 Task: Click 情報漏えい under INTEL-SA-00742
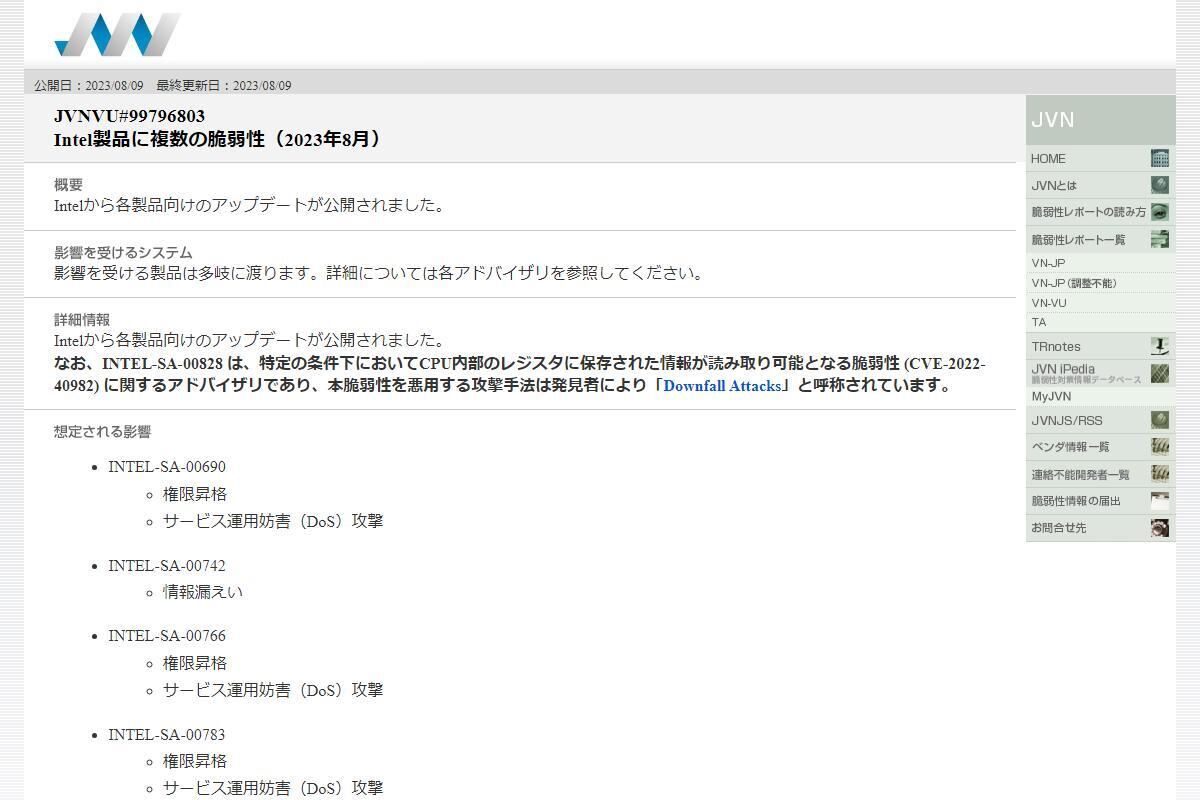[203, 592]
